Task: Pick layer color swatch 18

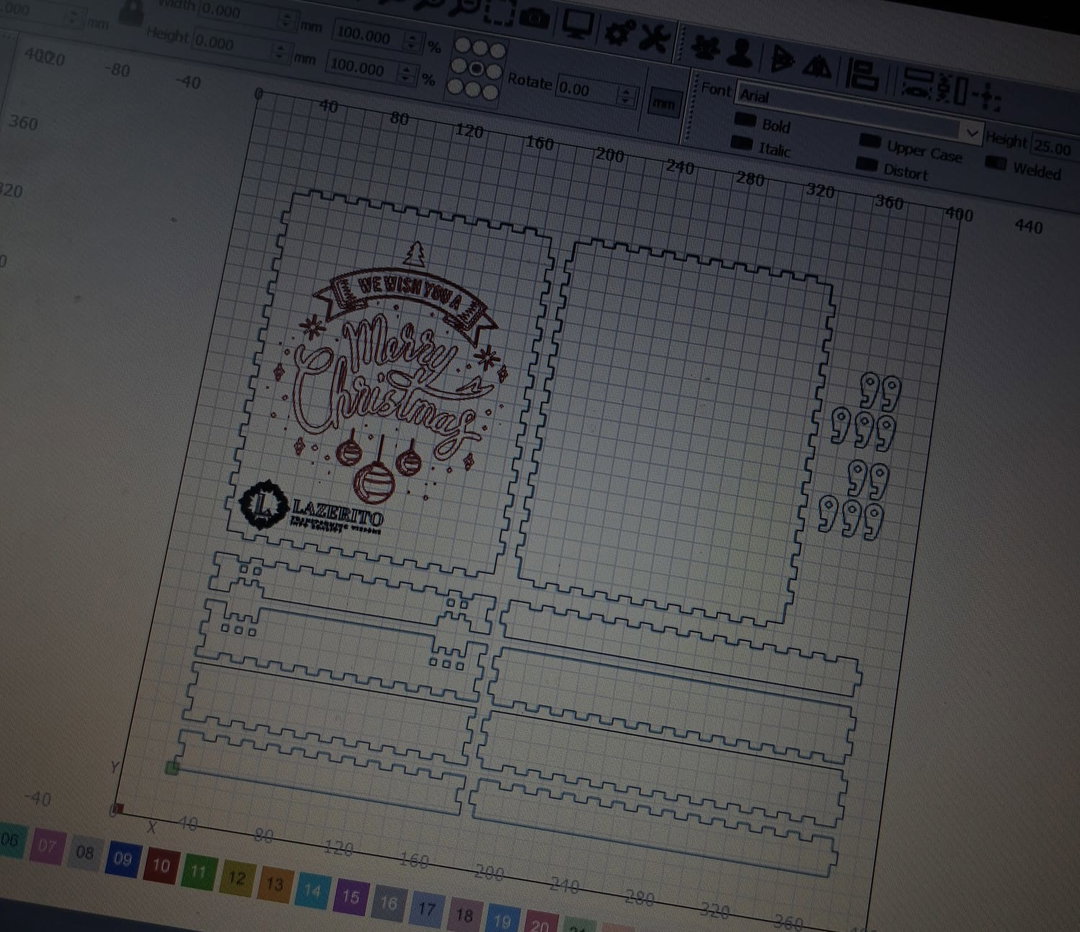Action: tap(464, 915)
